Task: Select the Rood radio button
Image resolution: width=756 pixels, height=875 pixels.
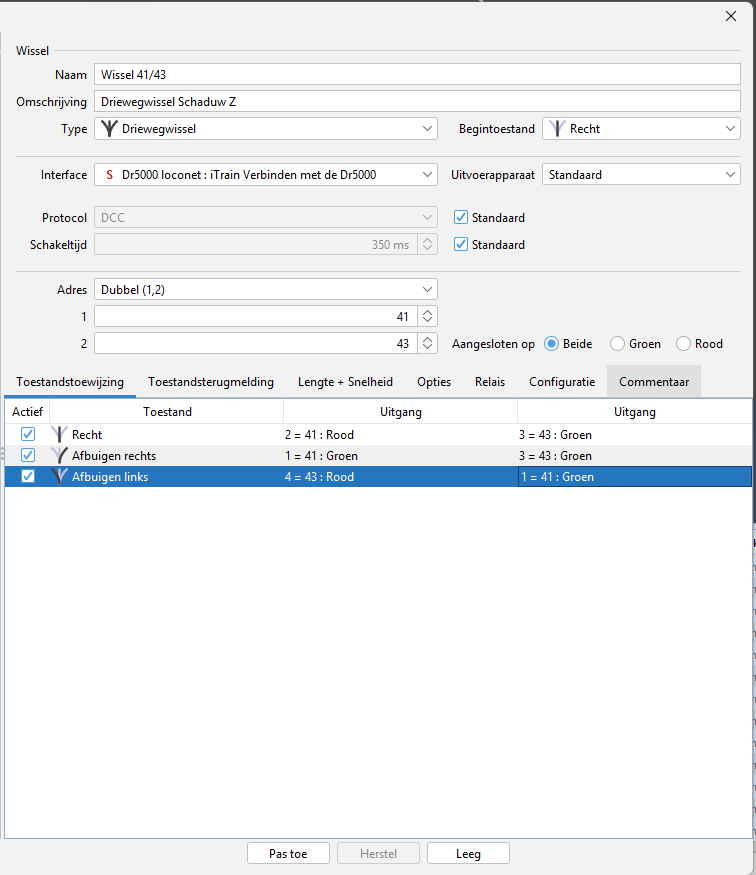Action: 683,344
